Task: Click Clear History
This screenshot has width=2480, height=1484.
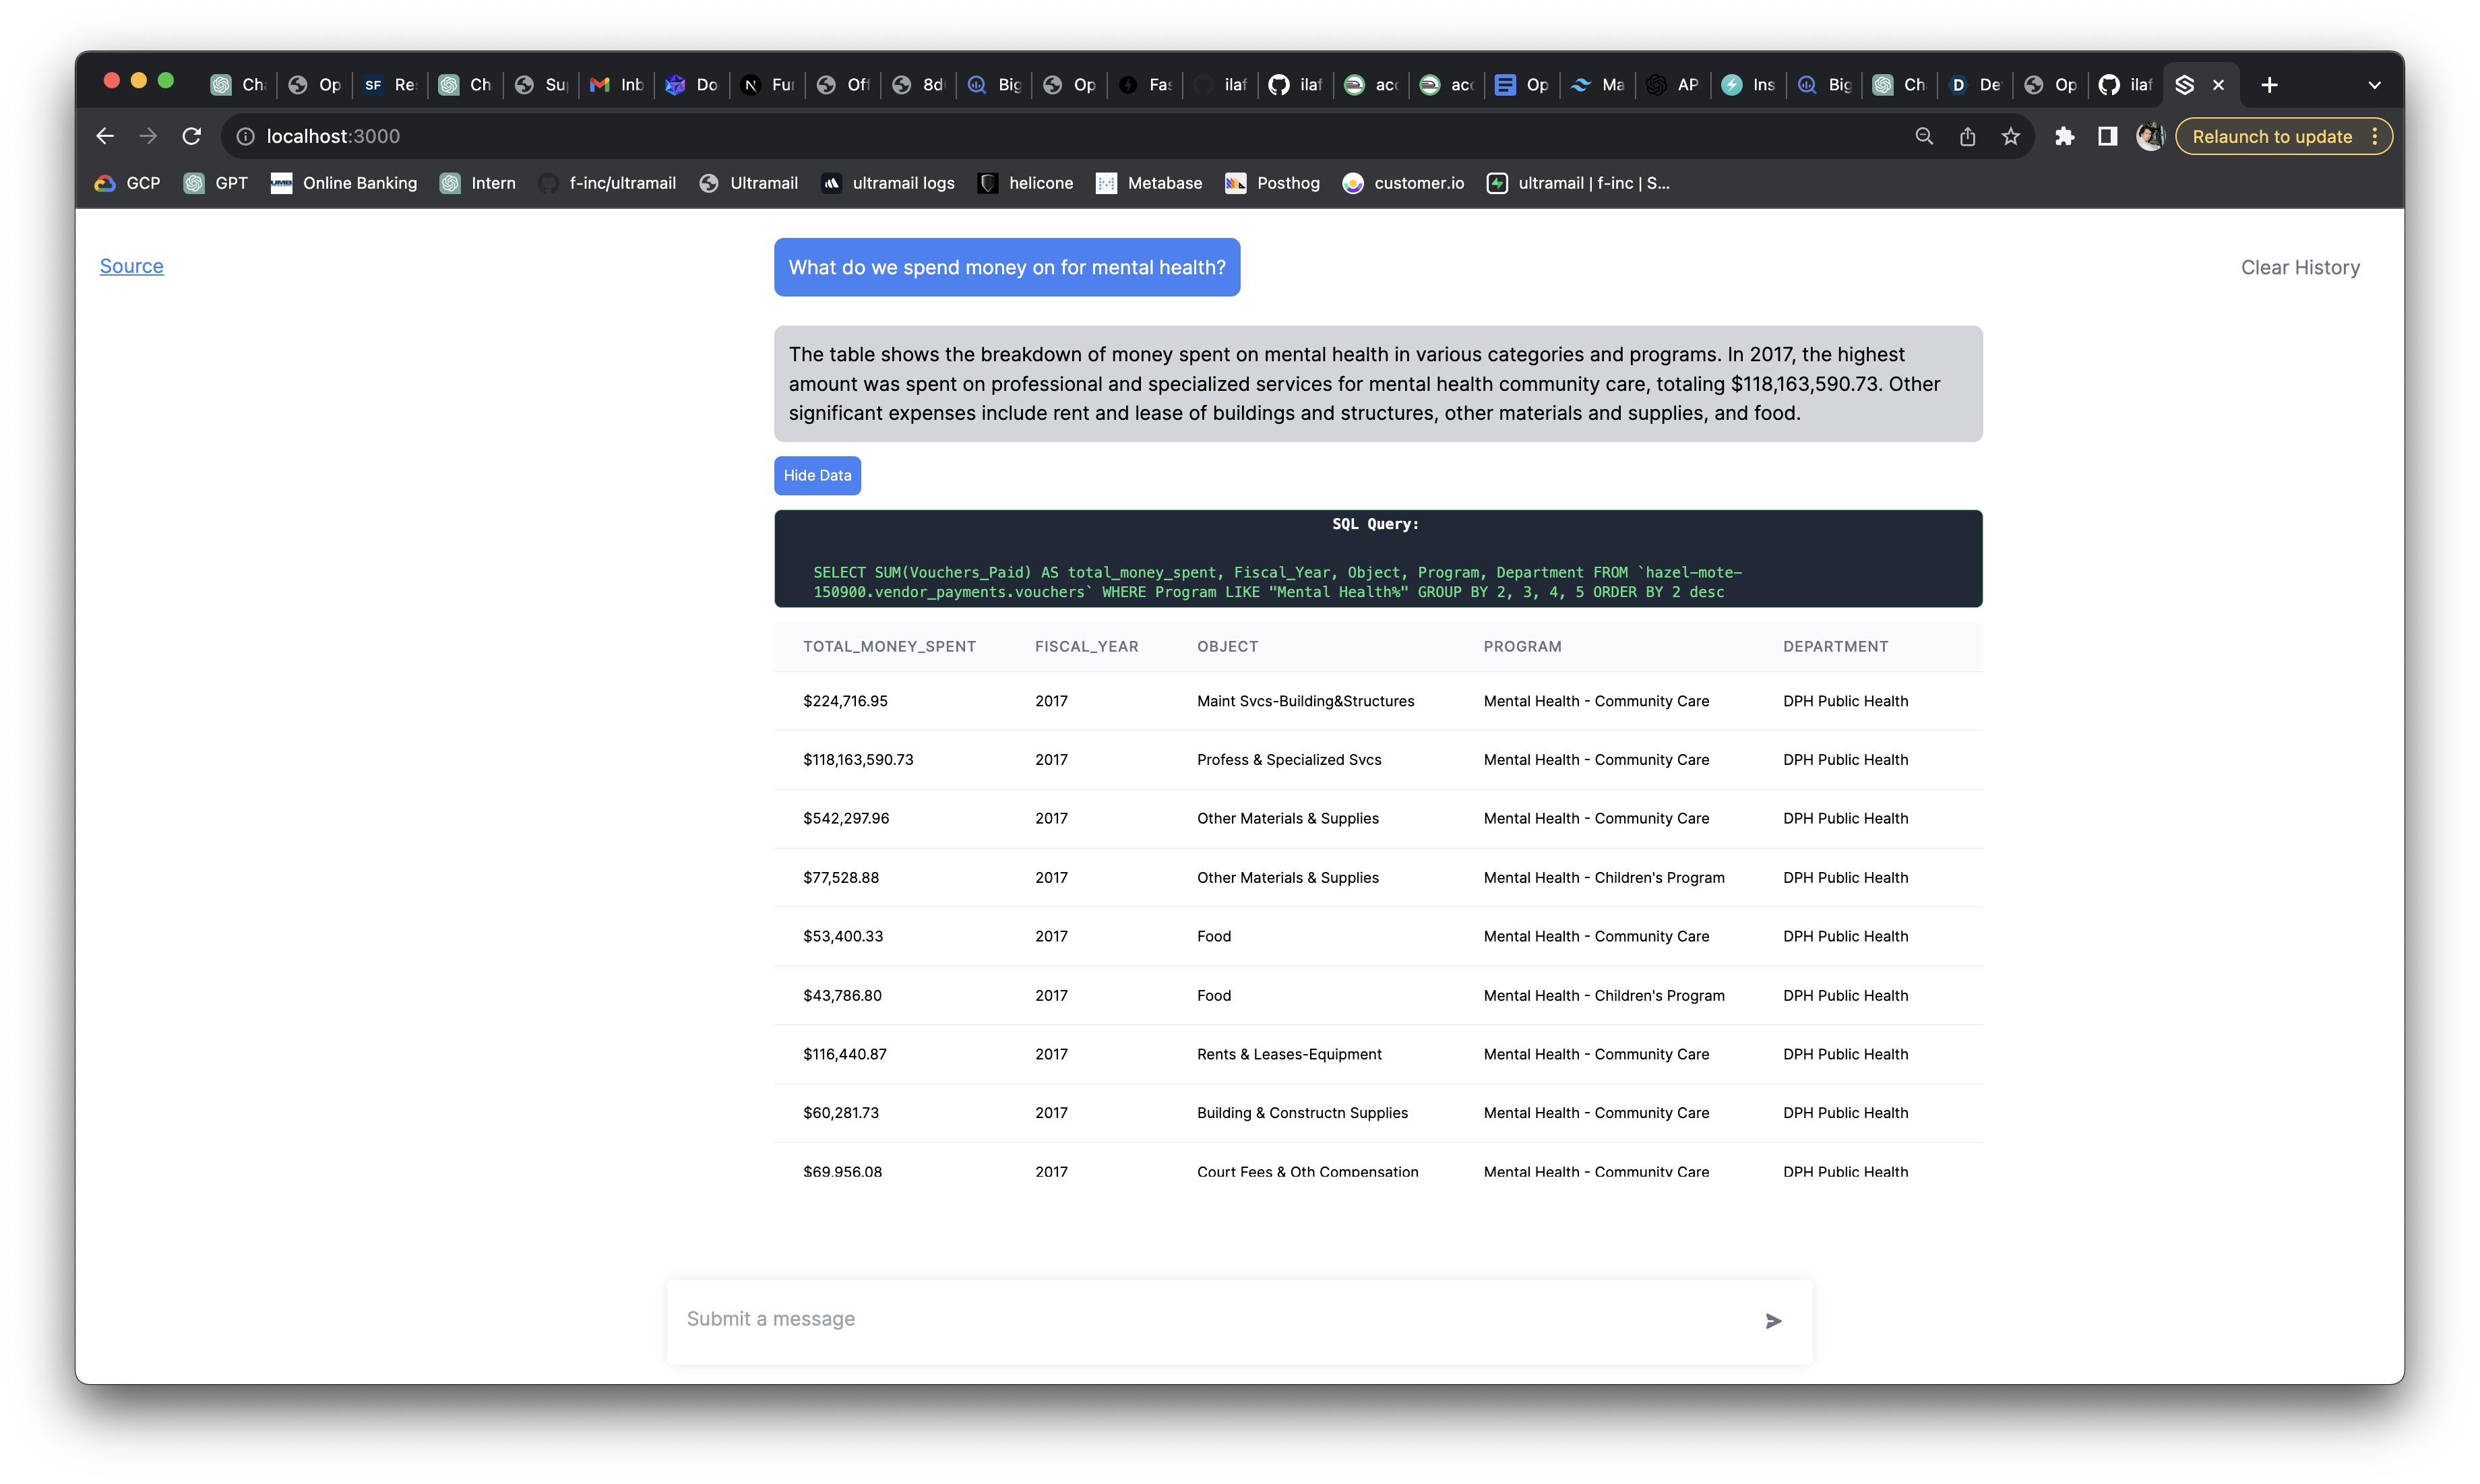Action: pos(2299,267)
